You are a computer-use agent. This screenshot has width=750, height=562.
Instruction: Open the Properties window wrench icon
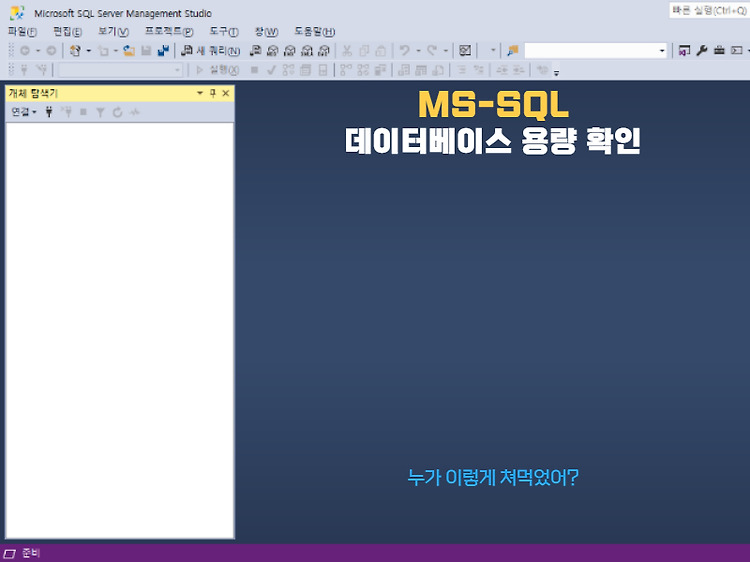[702, 50]
